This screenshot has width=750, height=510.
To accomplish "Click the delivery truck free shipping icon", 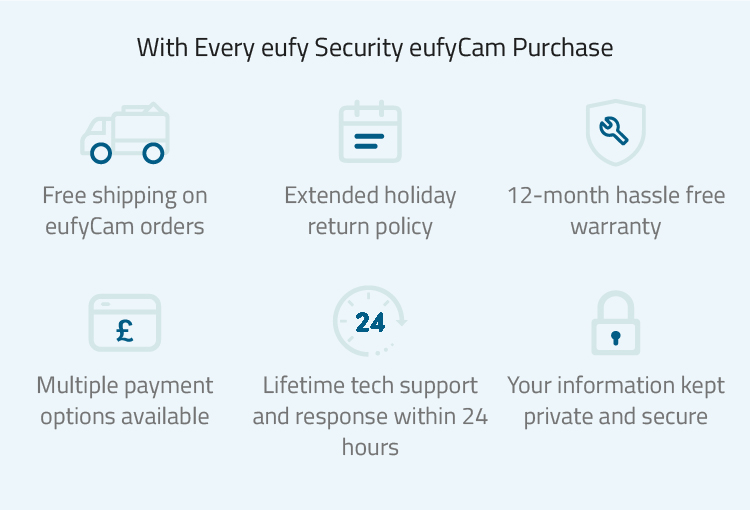I will tap(125, 133).
